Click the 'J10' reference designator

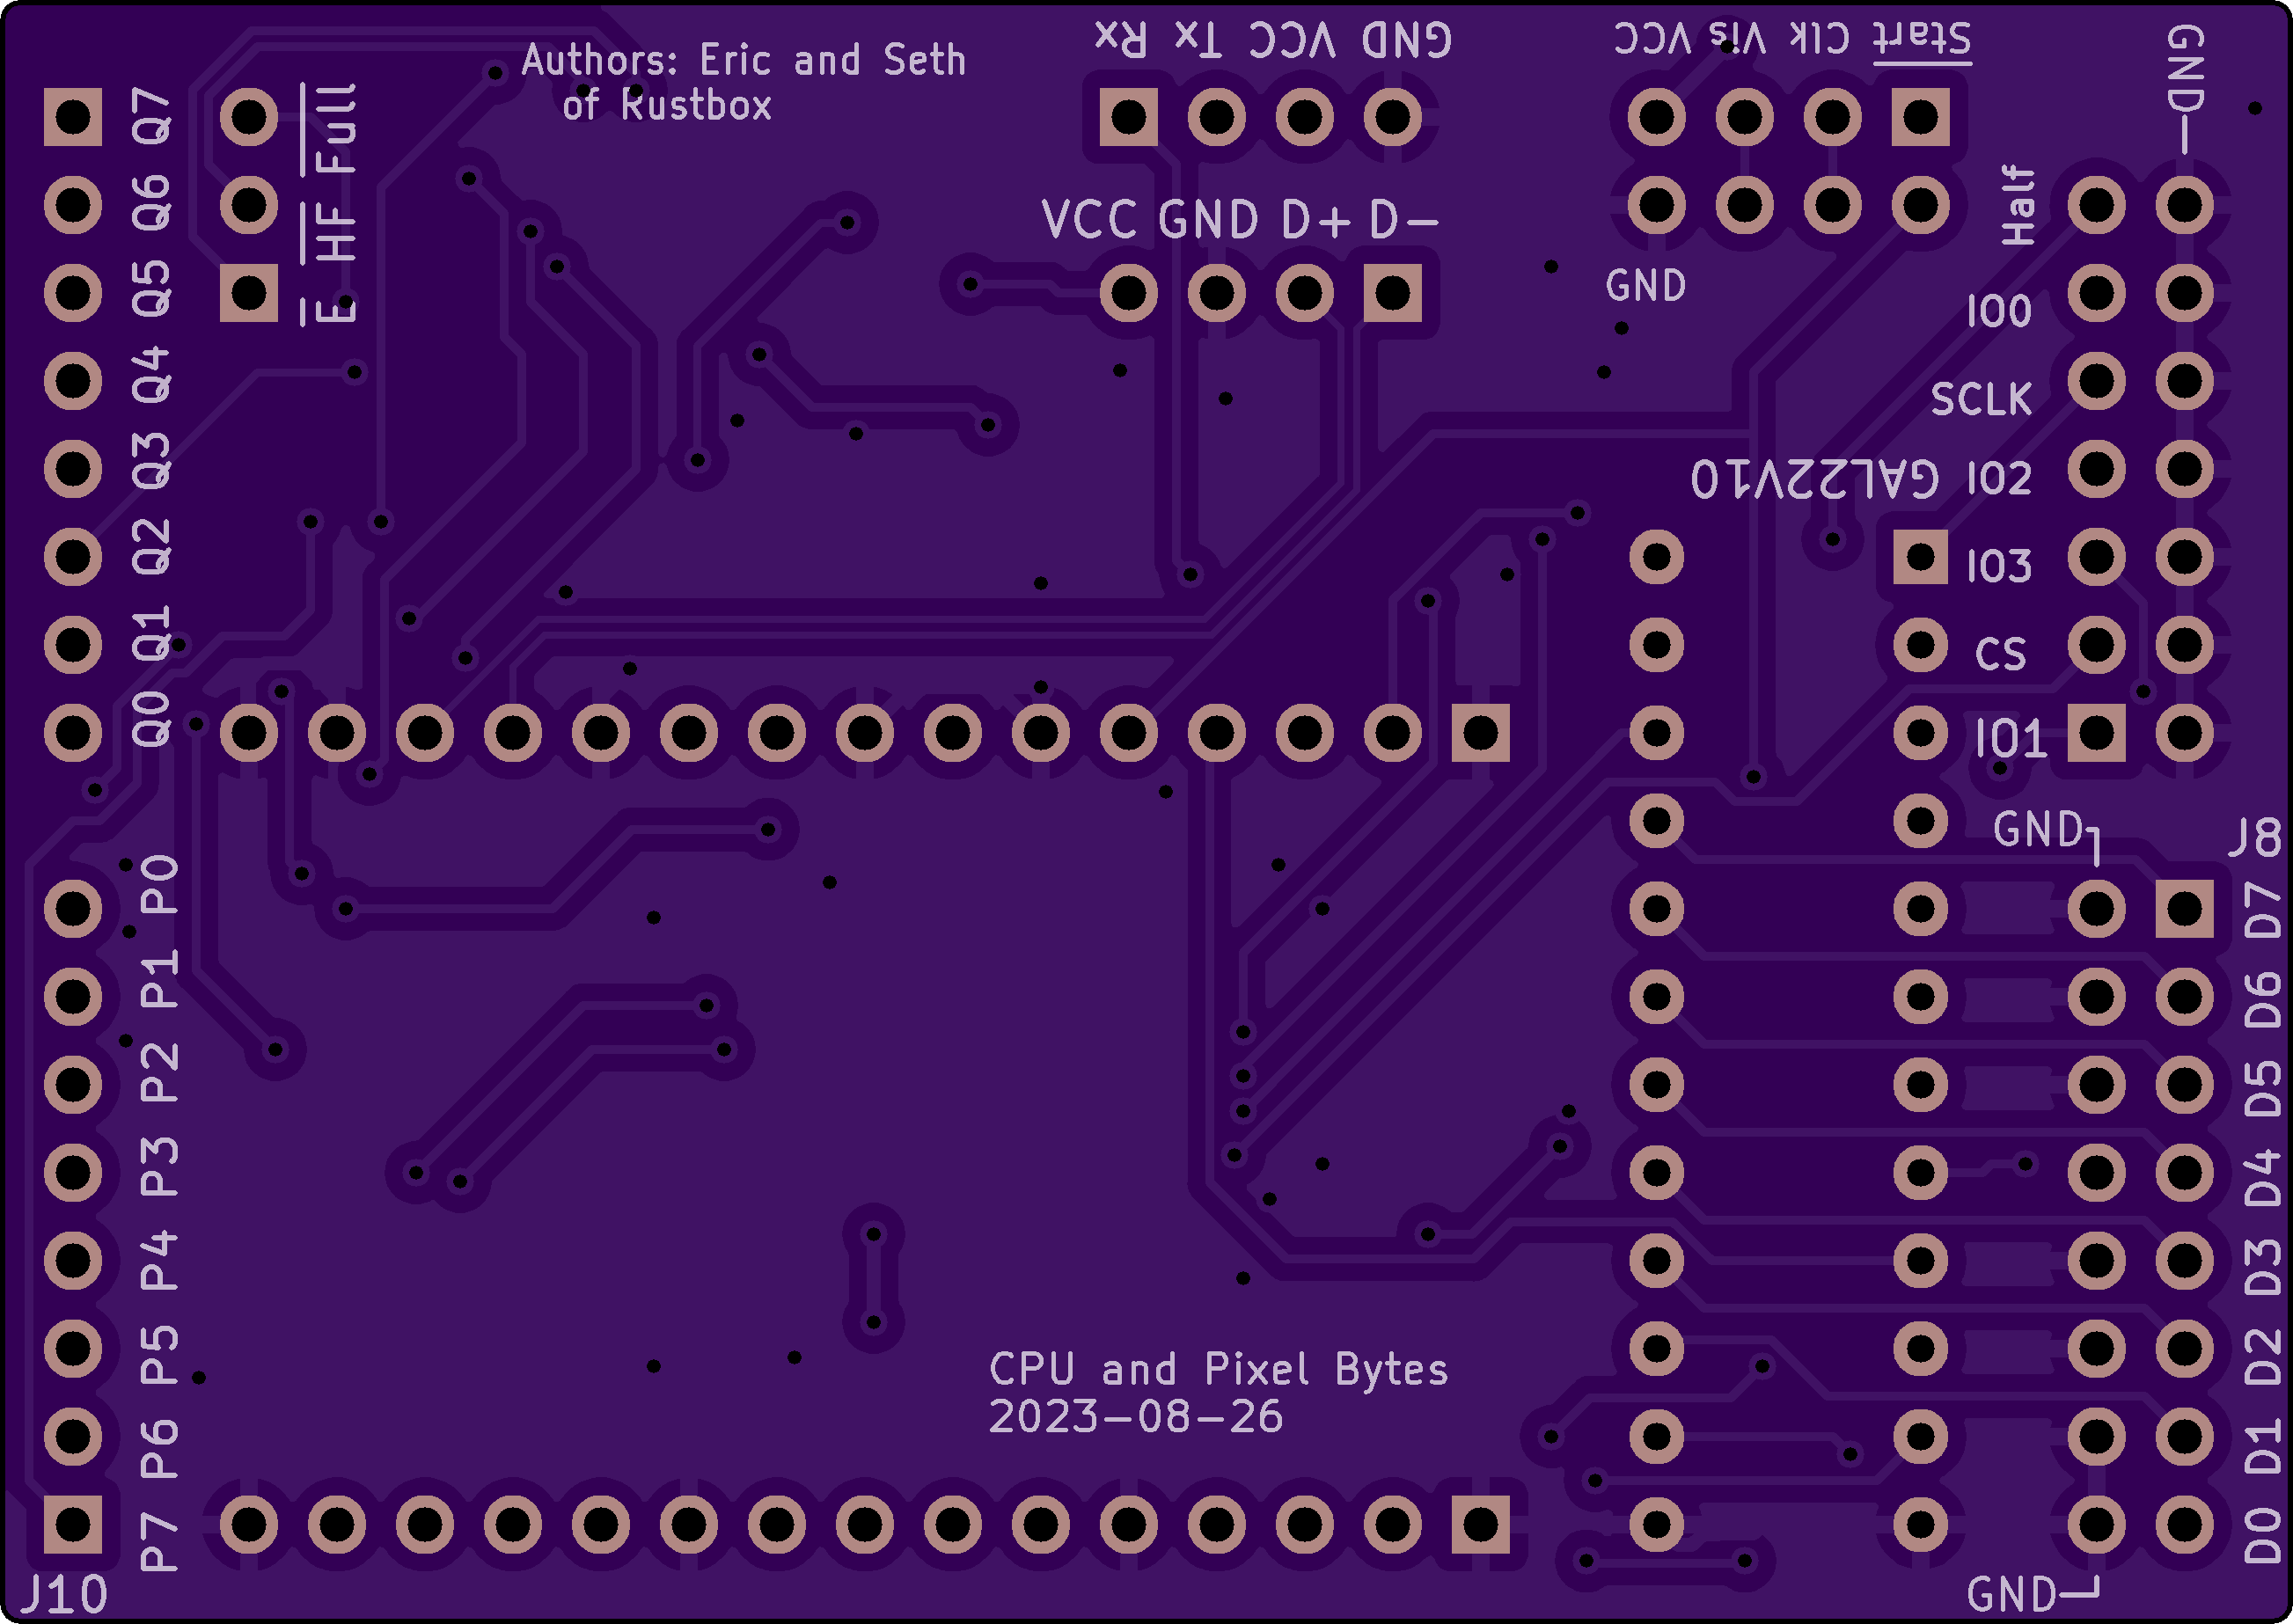click(x=64, y=1594)
